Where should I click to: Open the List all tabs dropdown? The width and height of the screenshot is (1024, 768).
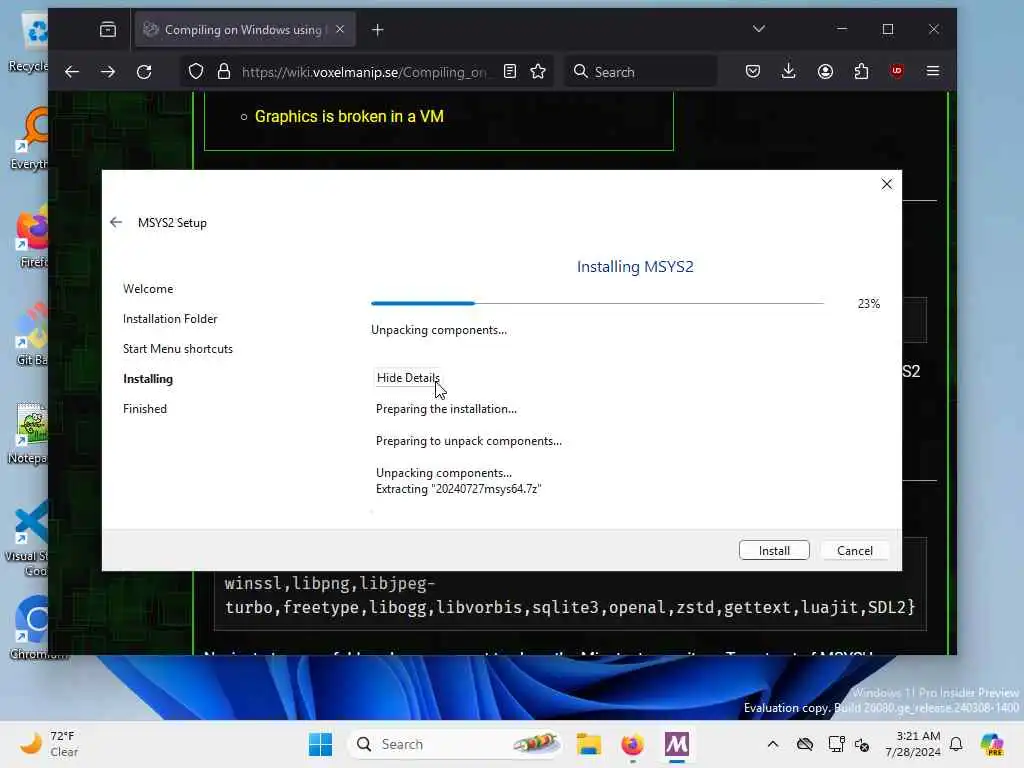758,29
